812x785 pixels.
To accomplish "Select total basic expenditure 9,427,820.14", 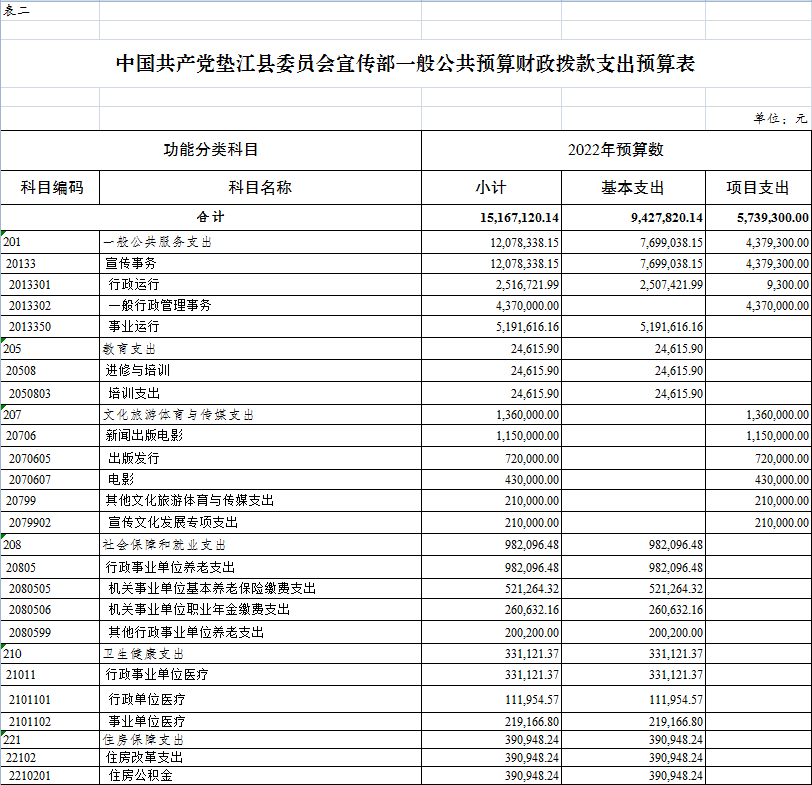I will tap(633, 217).
